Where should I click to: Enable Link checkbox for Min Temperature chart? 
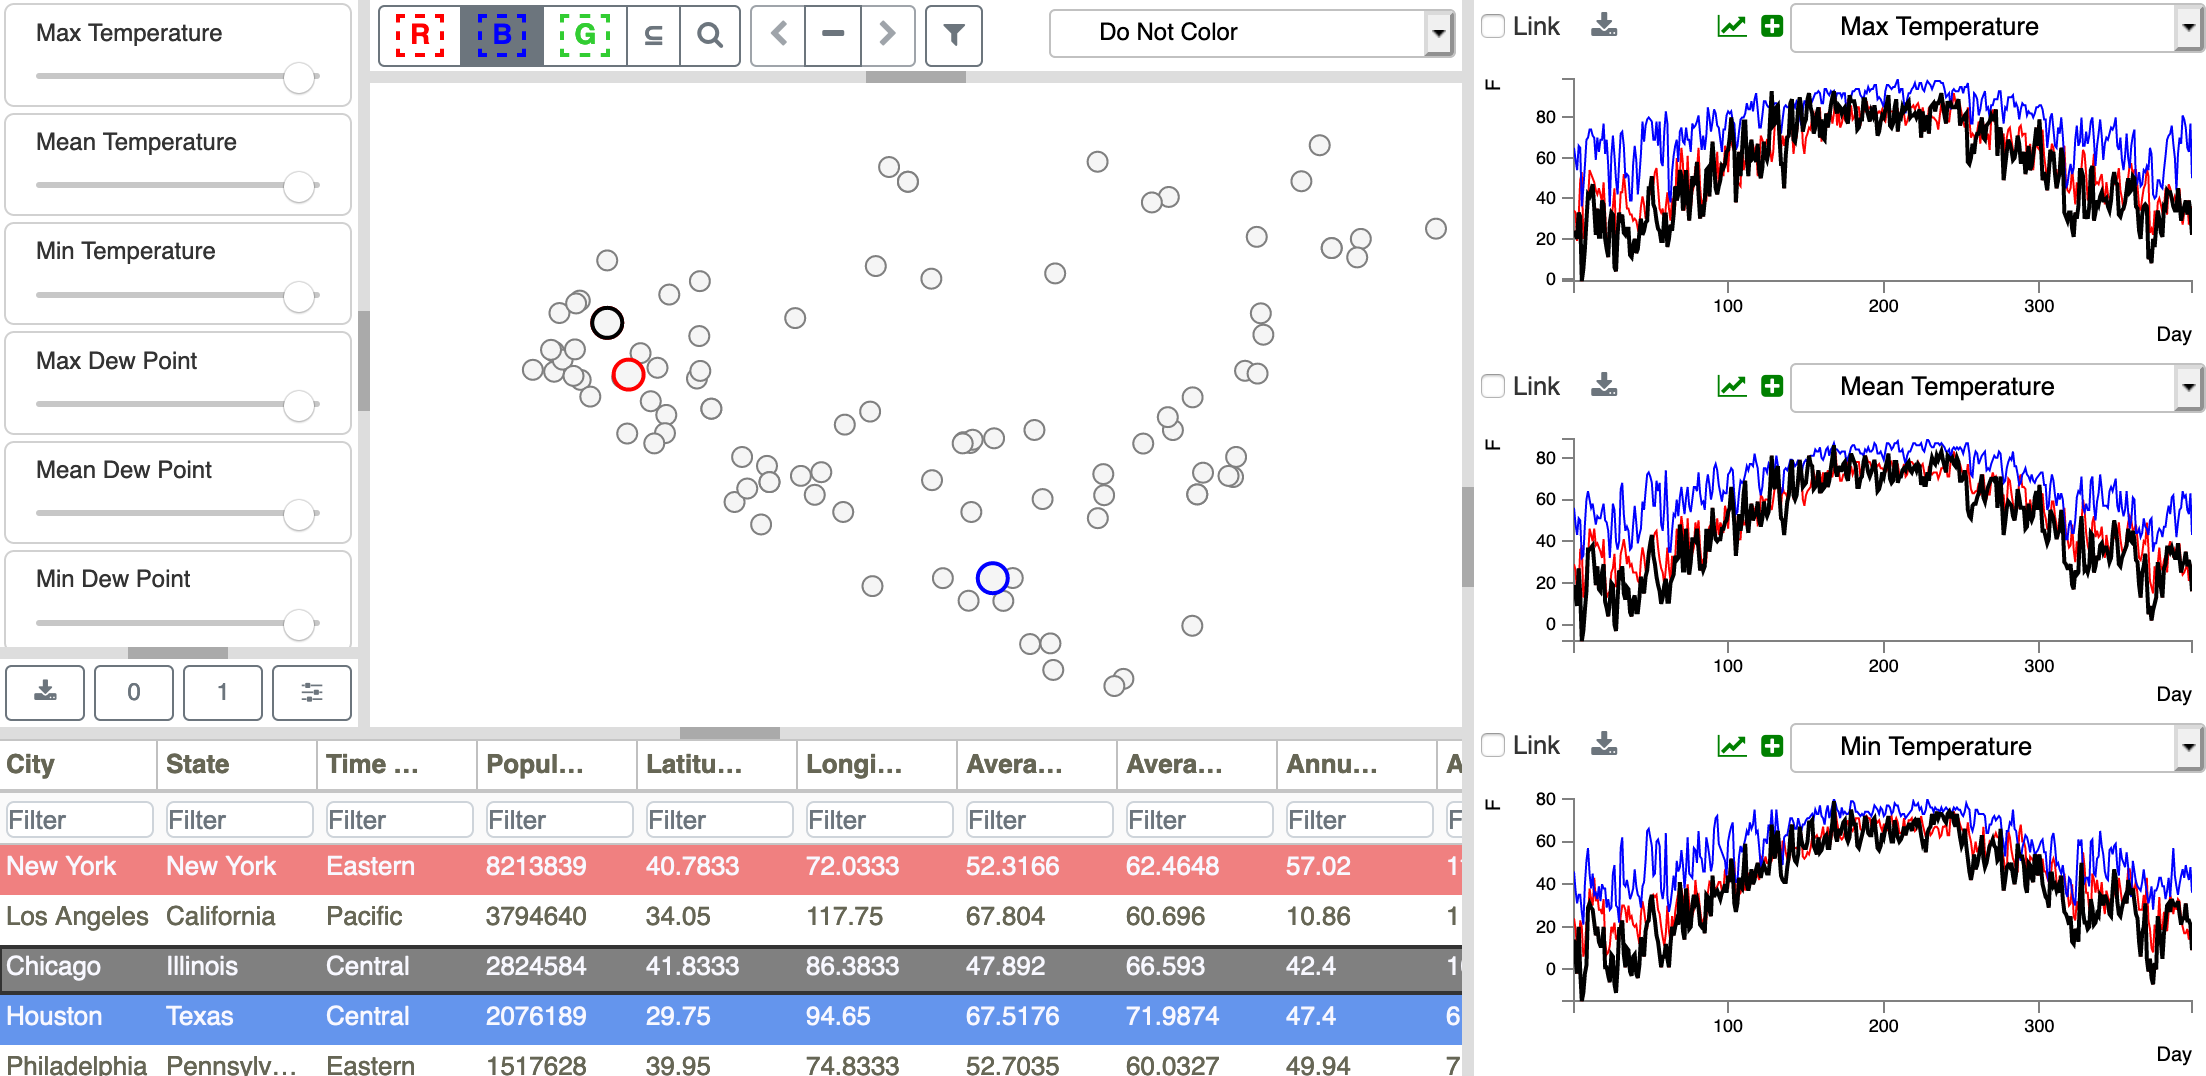pyautogui.click(x=1493, y=745)
